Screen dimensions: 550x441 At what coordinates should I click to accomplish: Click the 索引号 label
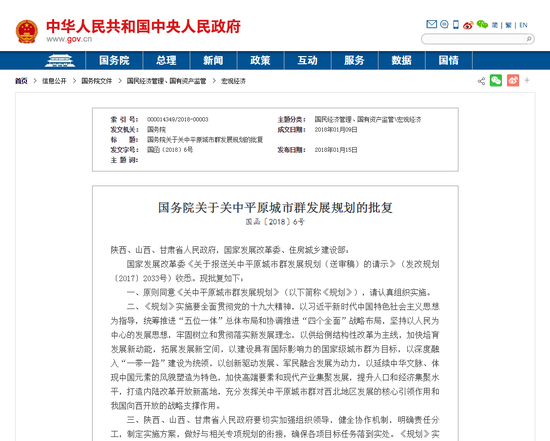[x=124, y=120]
